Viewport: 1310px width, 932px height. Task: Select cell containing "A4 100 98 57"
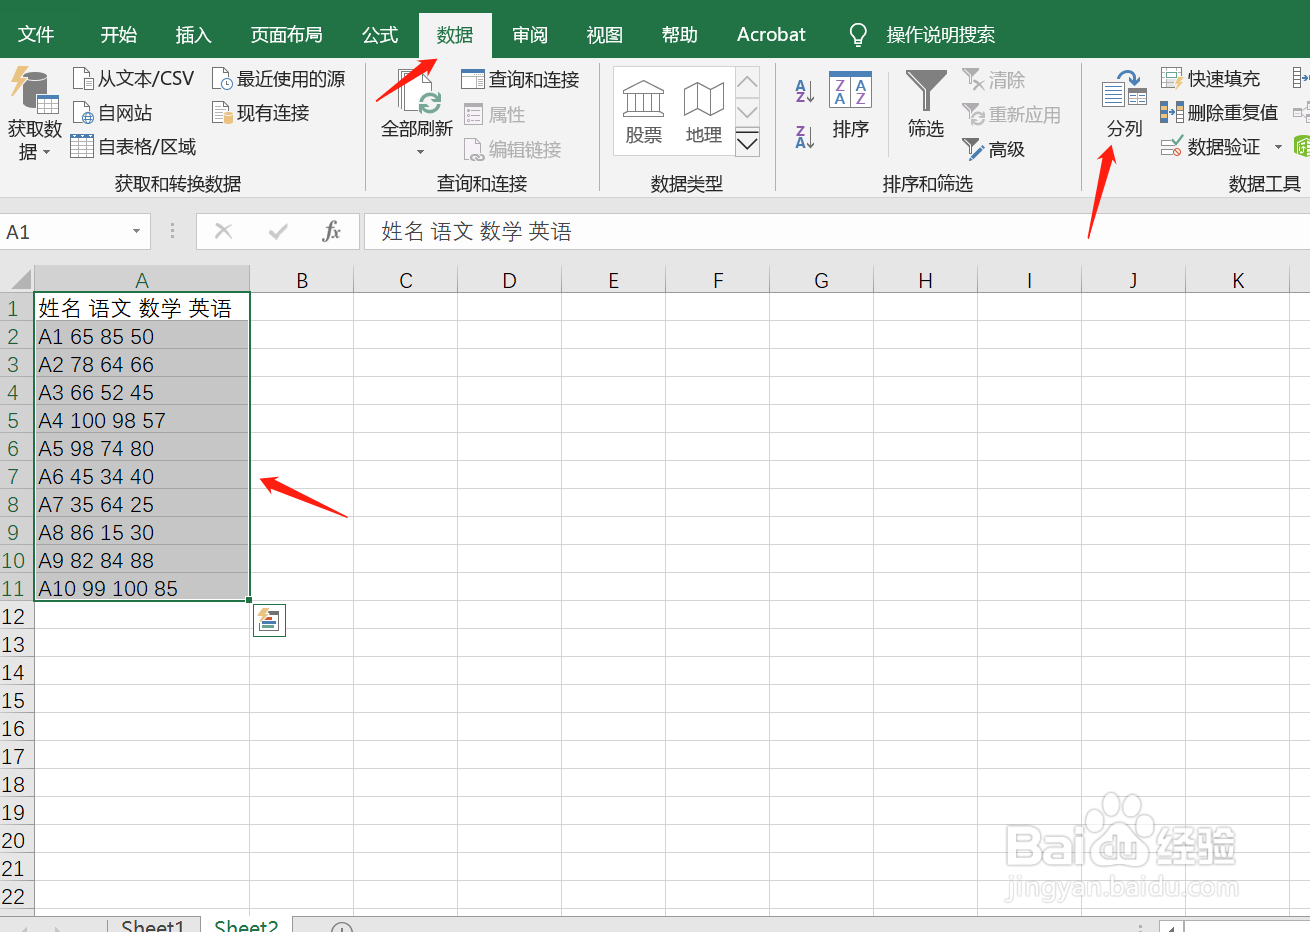coord(142,421)
